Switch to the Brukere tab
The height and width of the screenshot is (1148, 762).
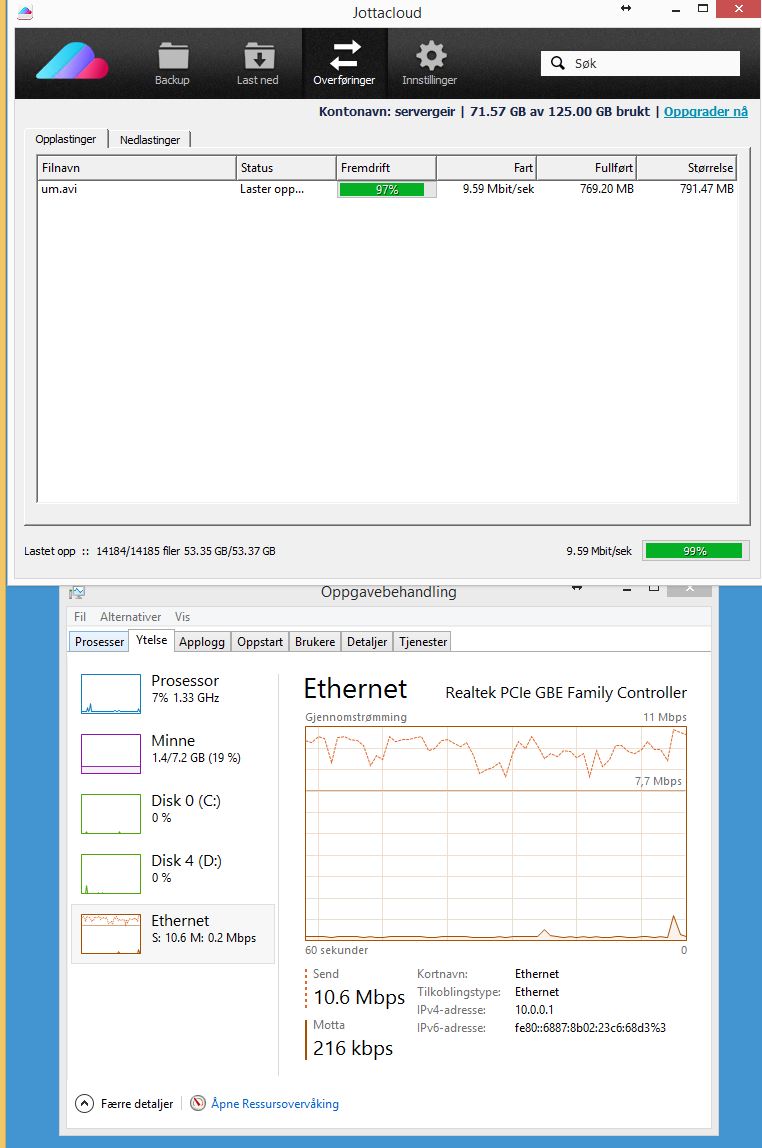click(x=315, y=641)
